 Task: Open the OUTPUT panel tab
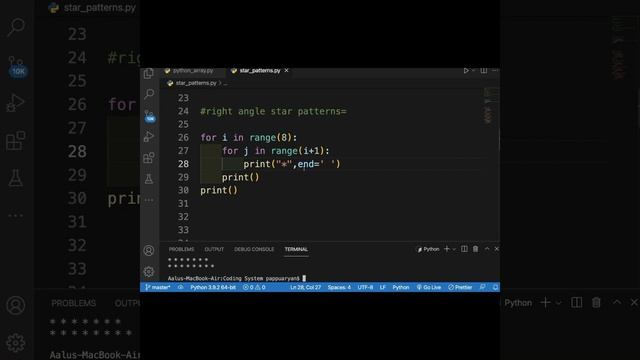(214, 249)
